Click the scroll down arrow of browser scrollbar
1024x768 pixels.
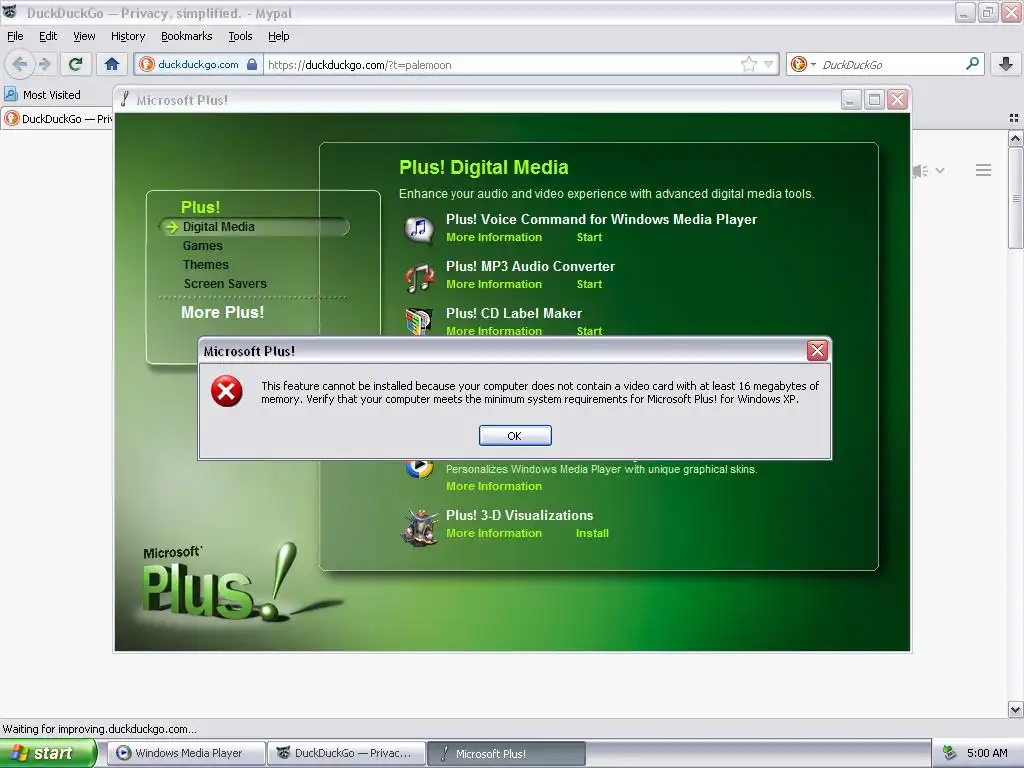click(1015, 709)
